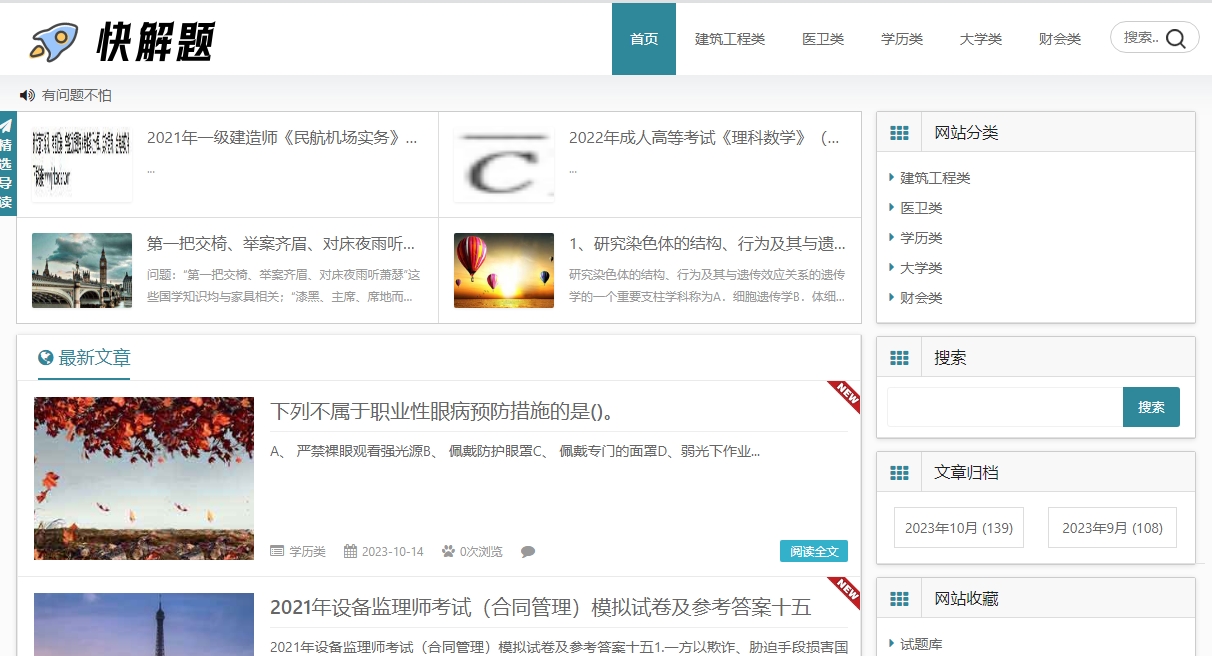Click the calendar icon beside 2023-10-14
This screenshot has height=656, width=1212.
point(350,551)
